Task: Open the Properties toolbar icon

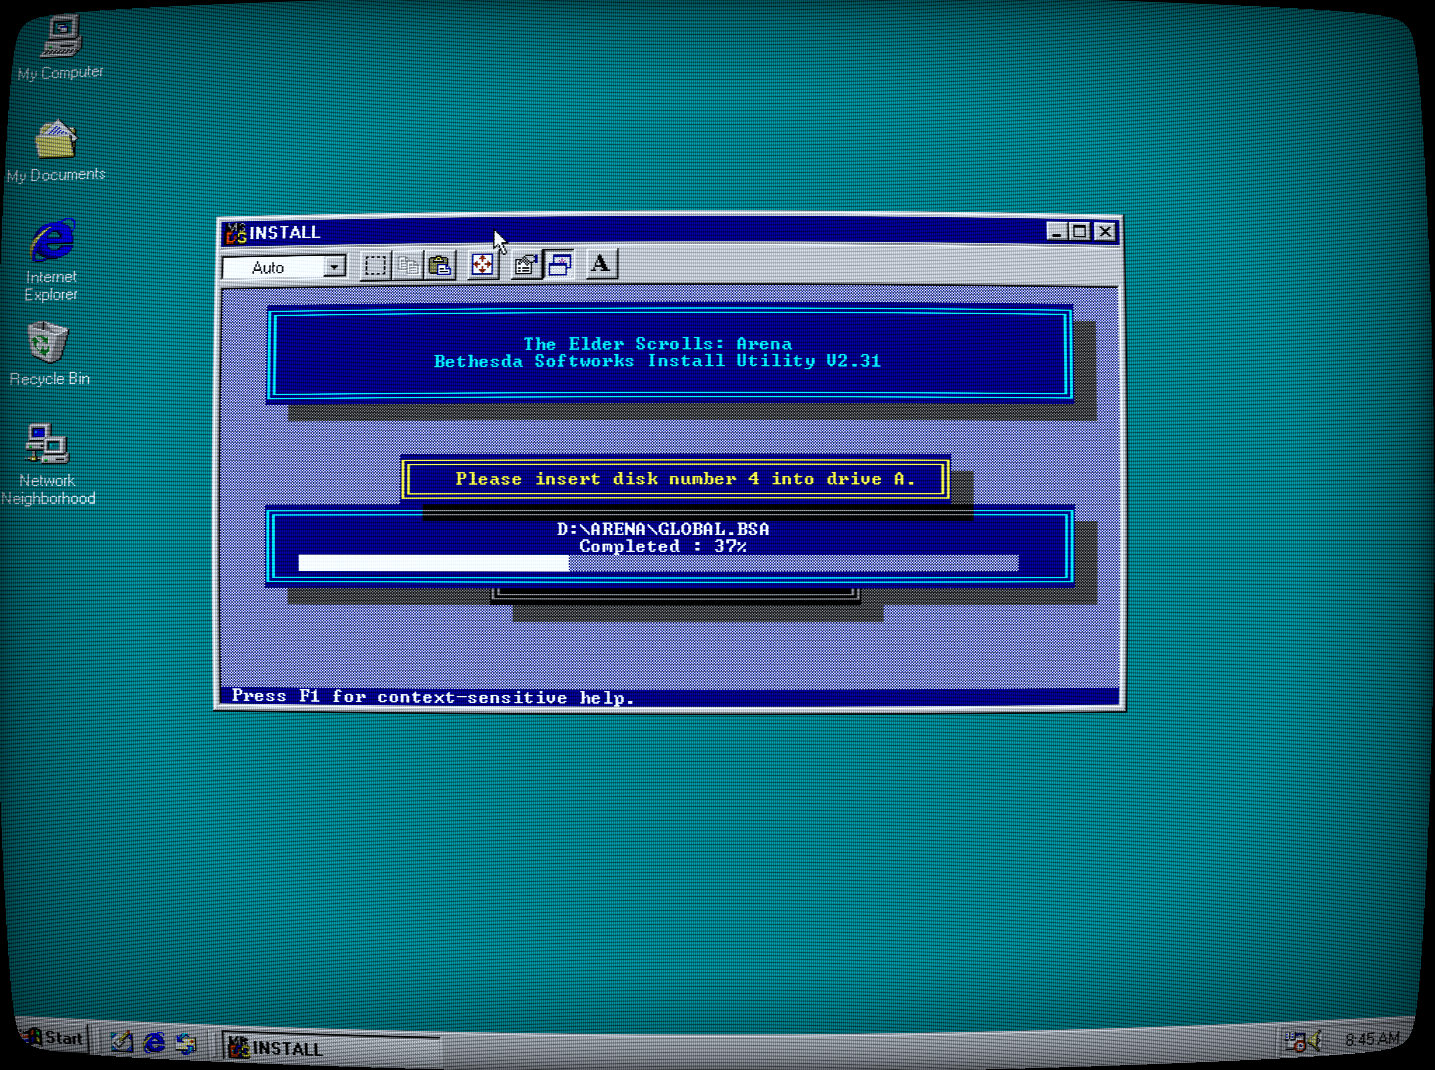Action: pos(526,265)
